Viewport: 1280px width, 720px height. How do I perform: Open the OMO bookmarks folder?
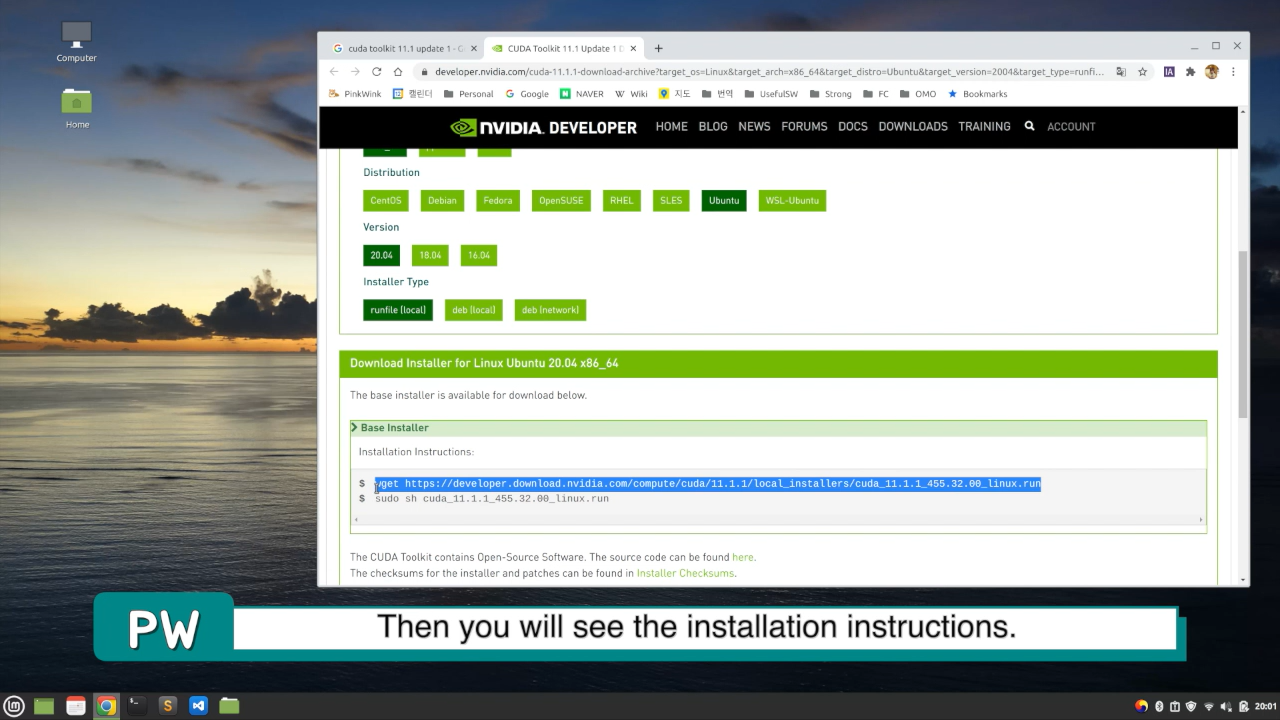(918, 94)
